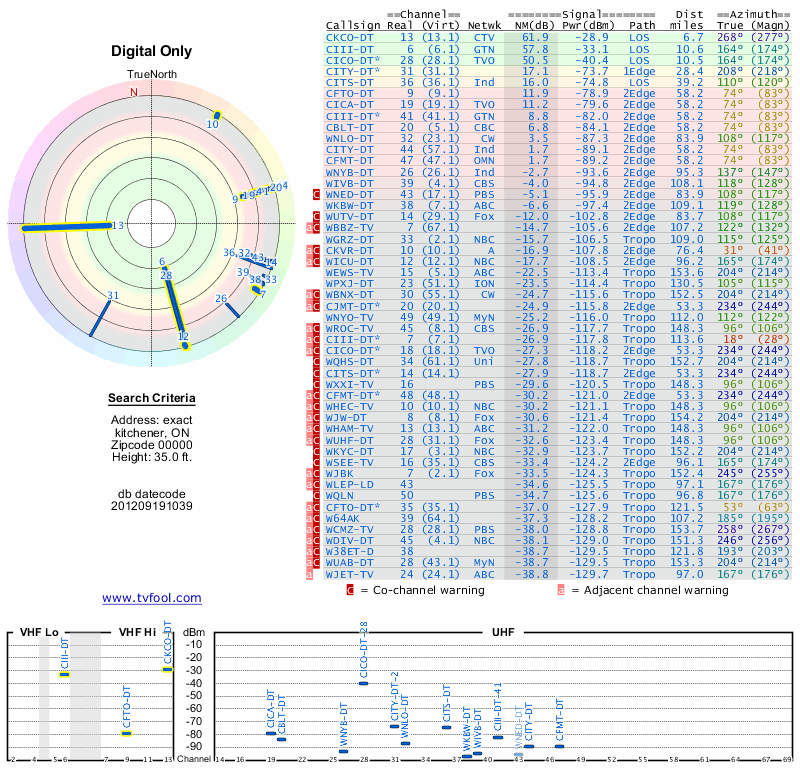Click channel 31 label on radar plot
The width and height of the screenshot is (800, 768).
[x=113, y=295]
